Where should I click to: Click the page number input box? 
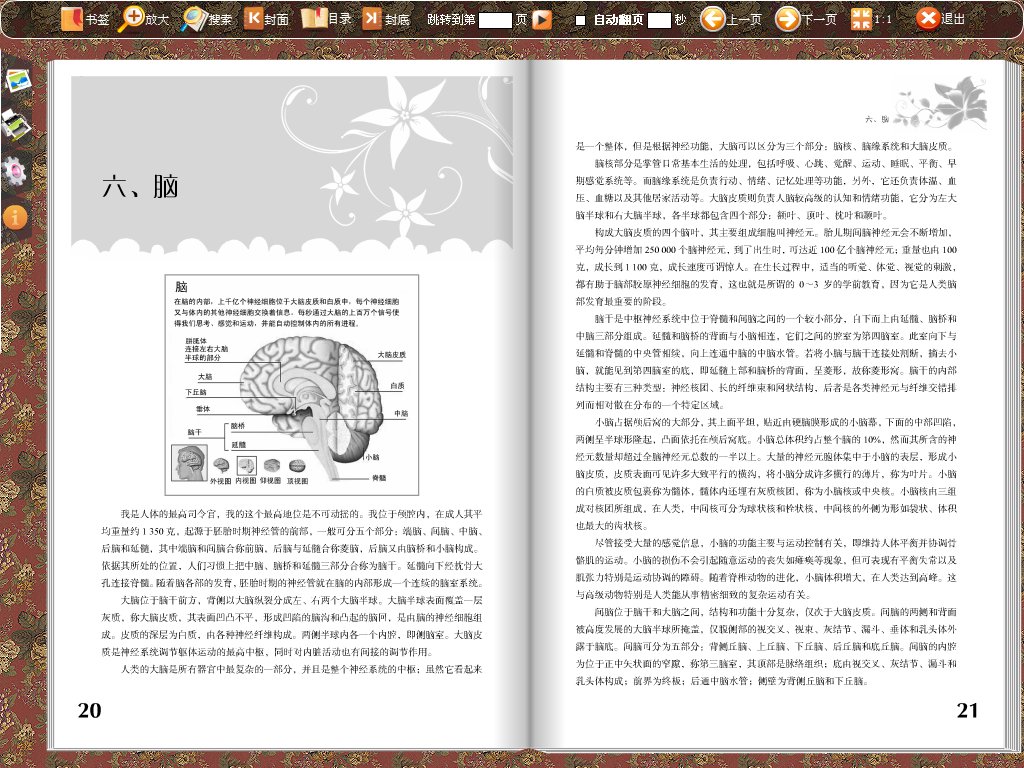[x=495, y=20]
